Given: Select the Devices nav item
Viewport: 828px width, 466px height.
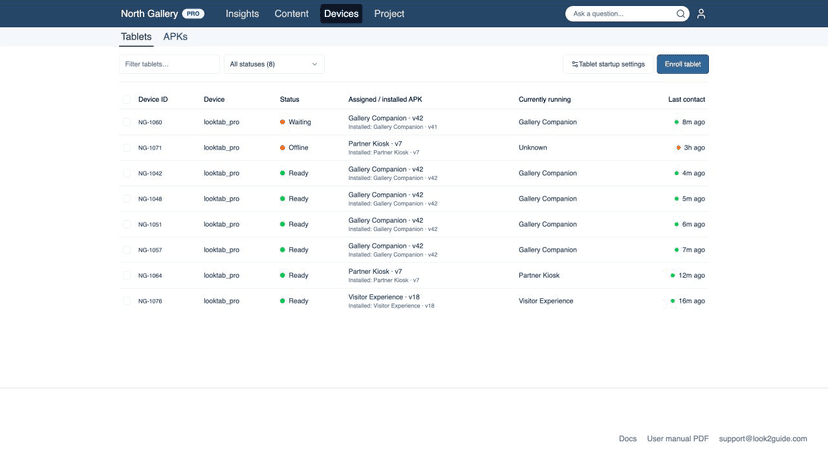Looking at the screenshot, I should (341, 14).
